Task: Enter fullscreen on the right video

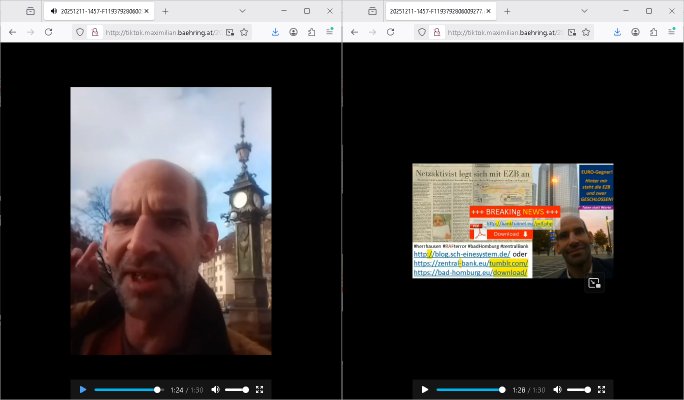Action: (602, 389)
